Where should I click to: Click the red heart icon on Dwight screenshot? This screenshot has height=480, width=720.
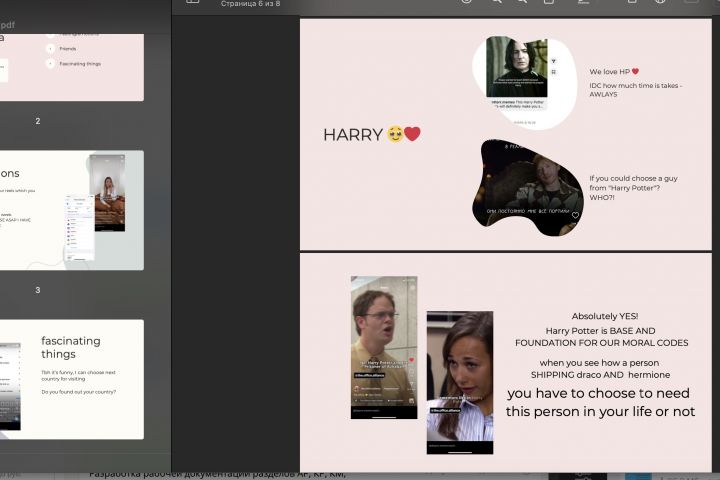[x=411, y=360]
